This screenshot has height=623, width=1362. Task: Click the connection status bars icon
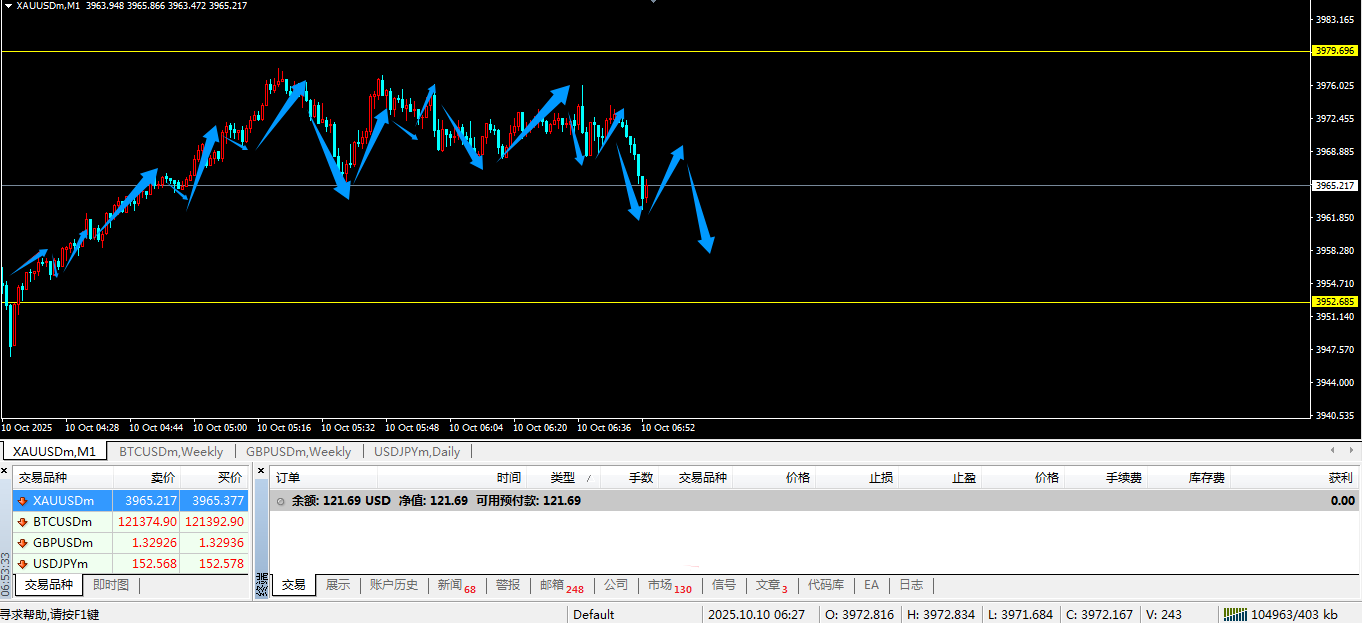(1235, 614)
